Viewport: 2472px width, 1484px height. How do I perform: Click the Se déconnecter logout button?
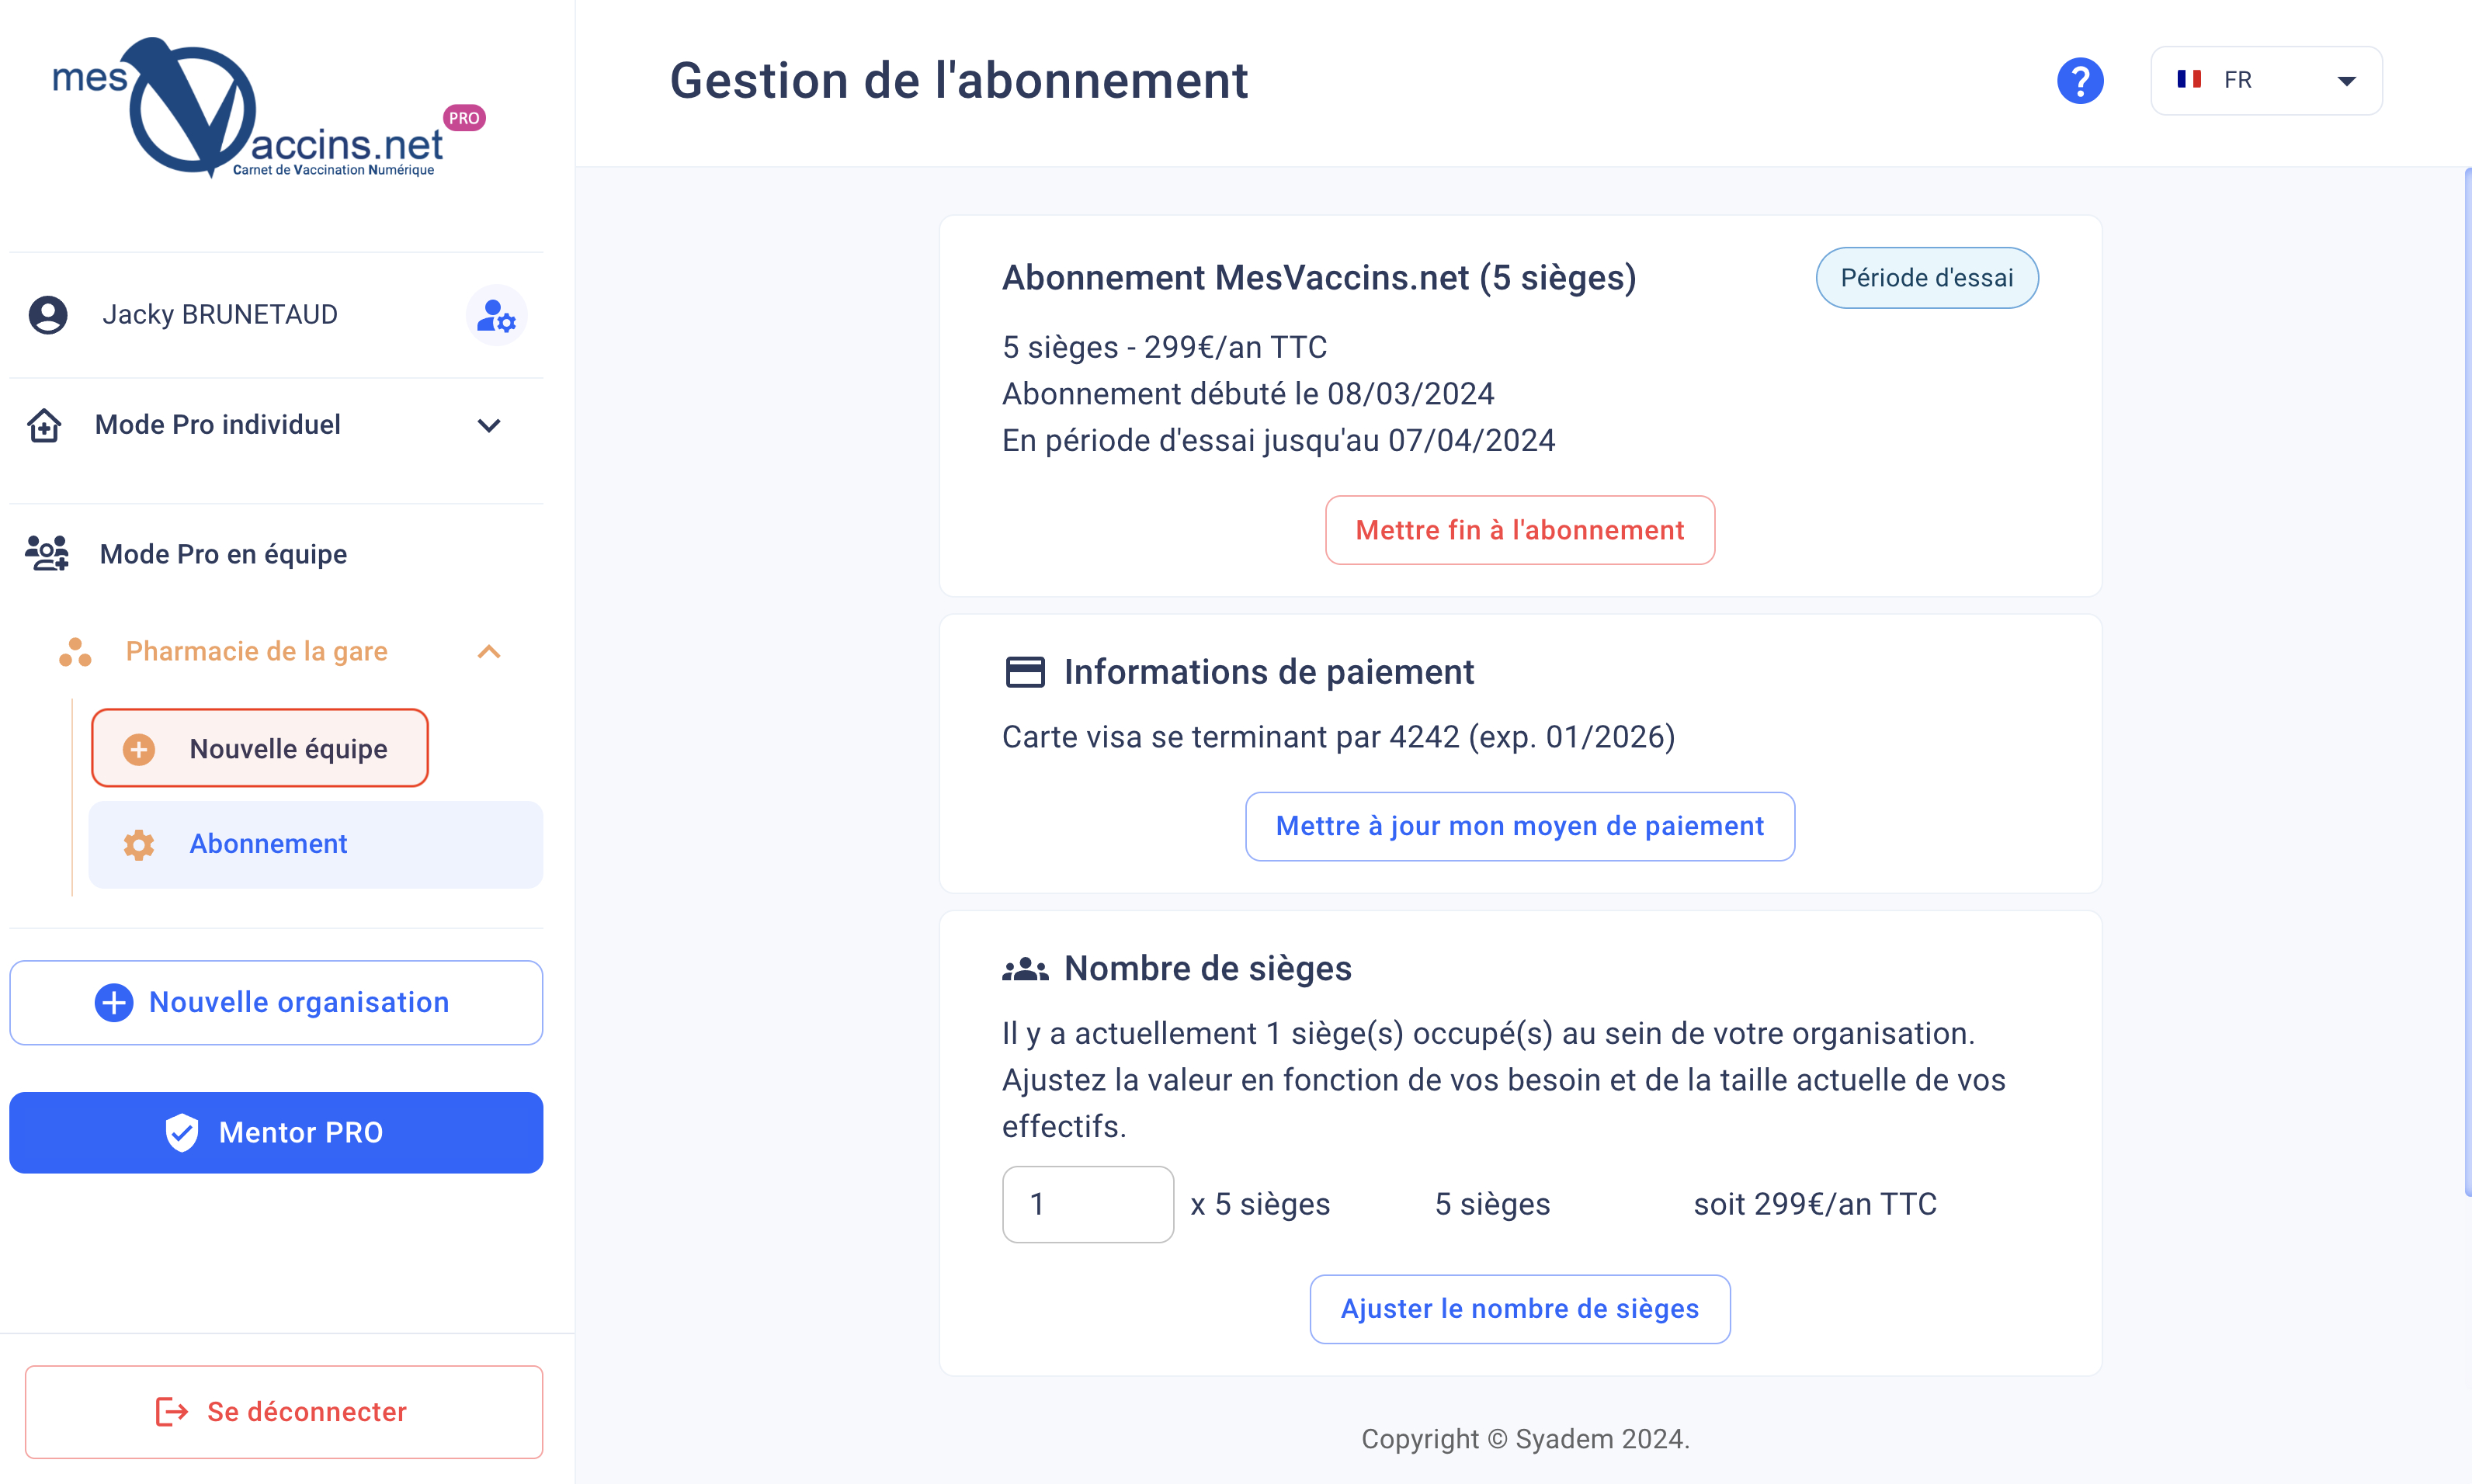(x=284, y=1412)
